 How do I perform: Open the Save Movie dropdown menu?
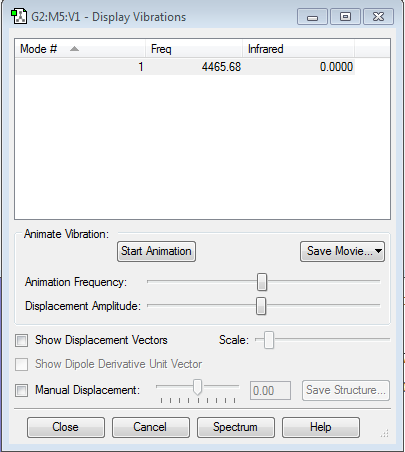[342, 251]
